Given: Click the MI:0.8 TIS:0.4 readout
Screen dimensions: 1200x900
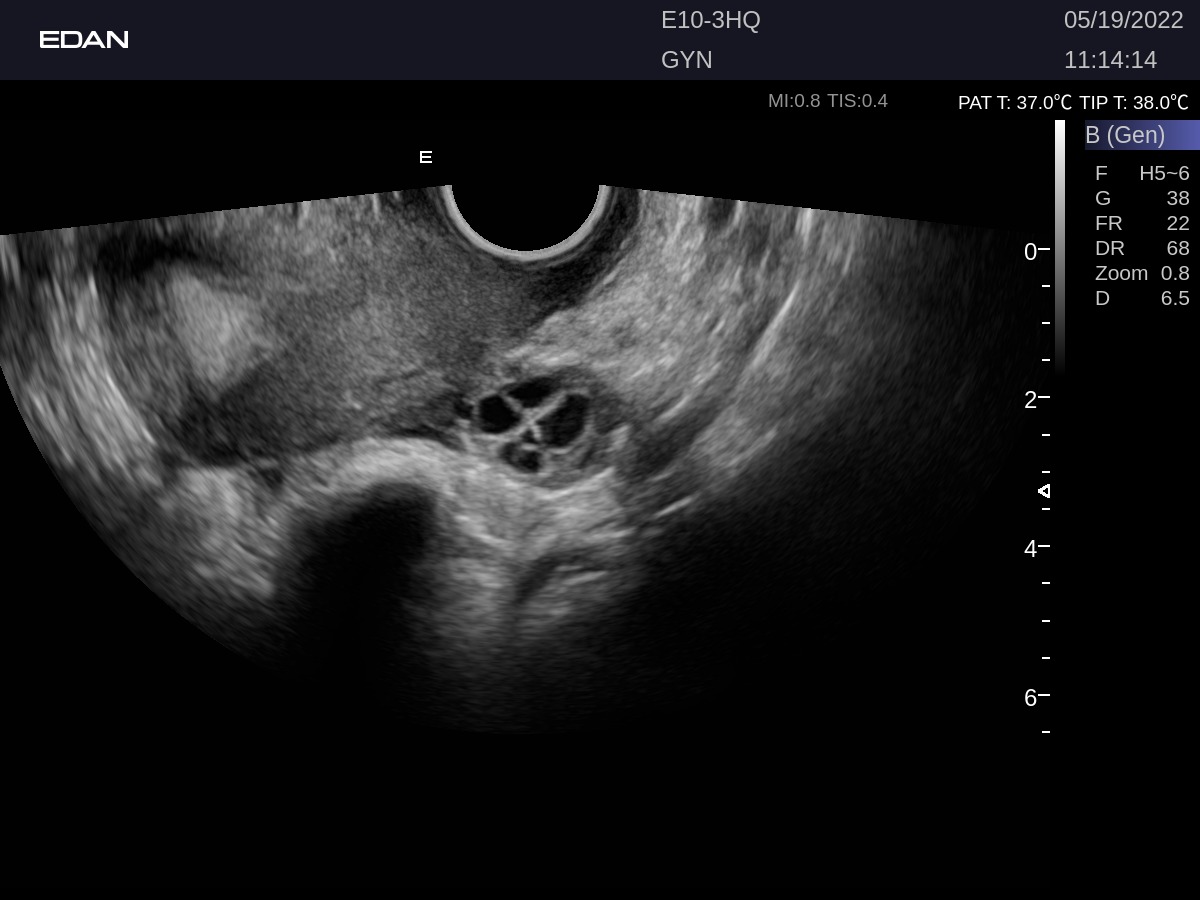Looking at the screenshot, I should (x=827, y=101).
